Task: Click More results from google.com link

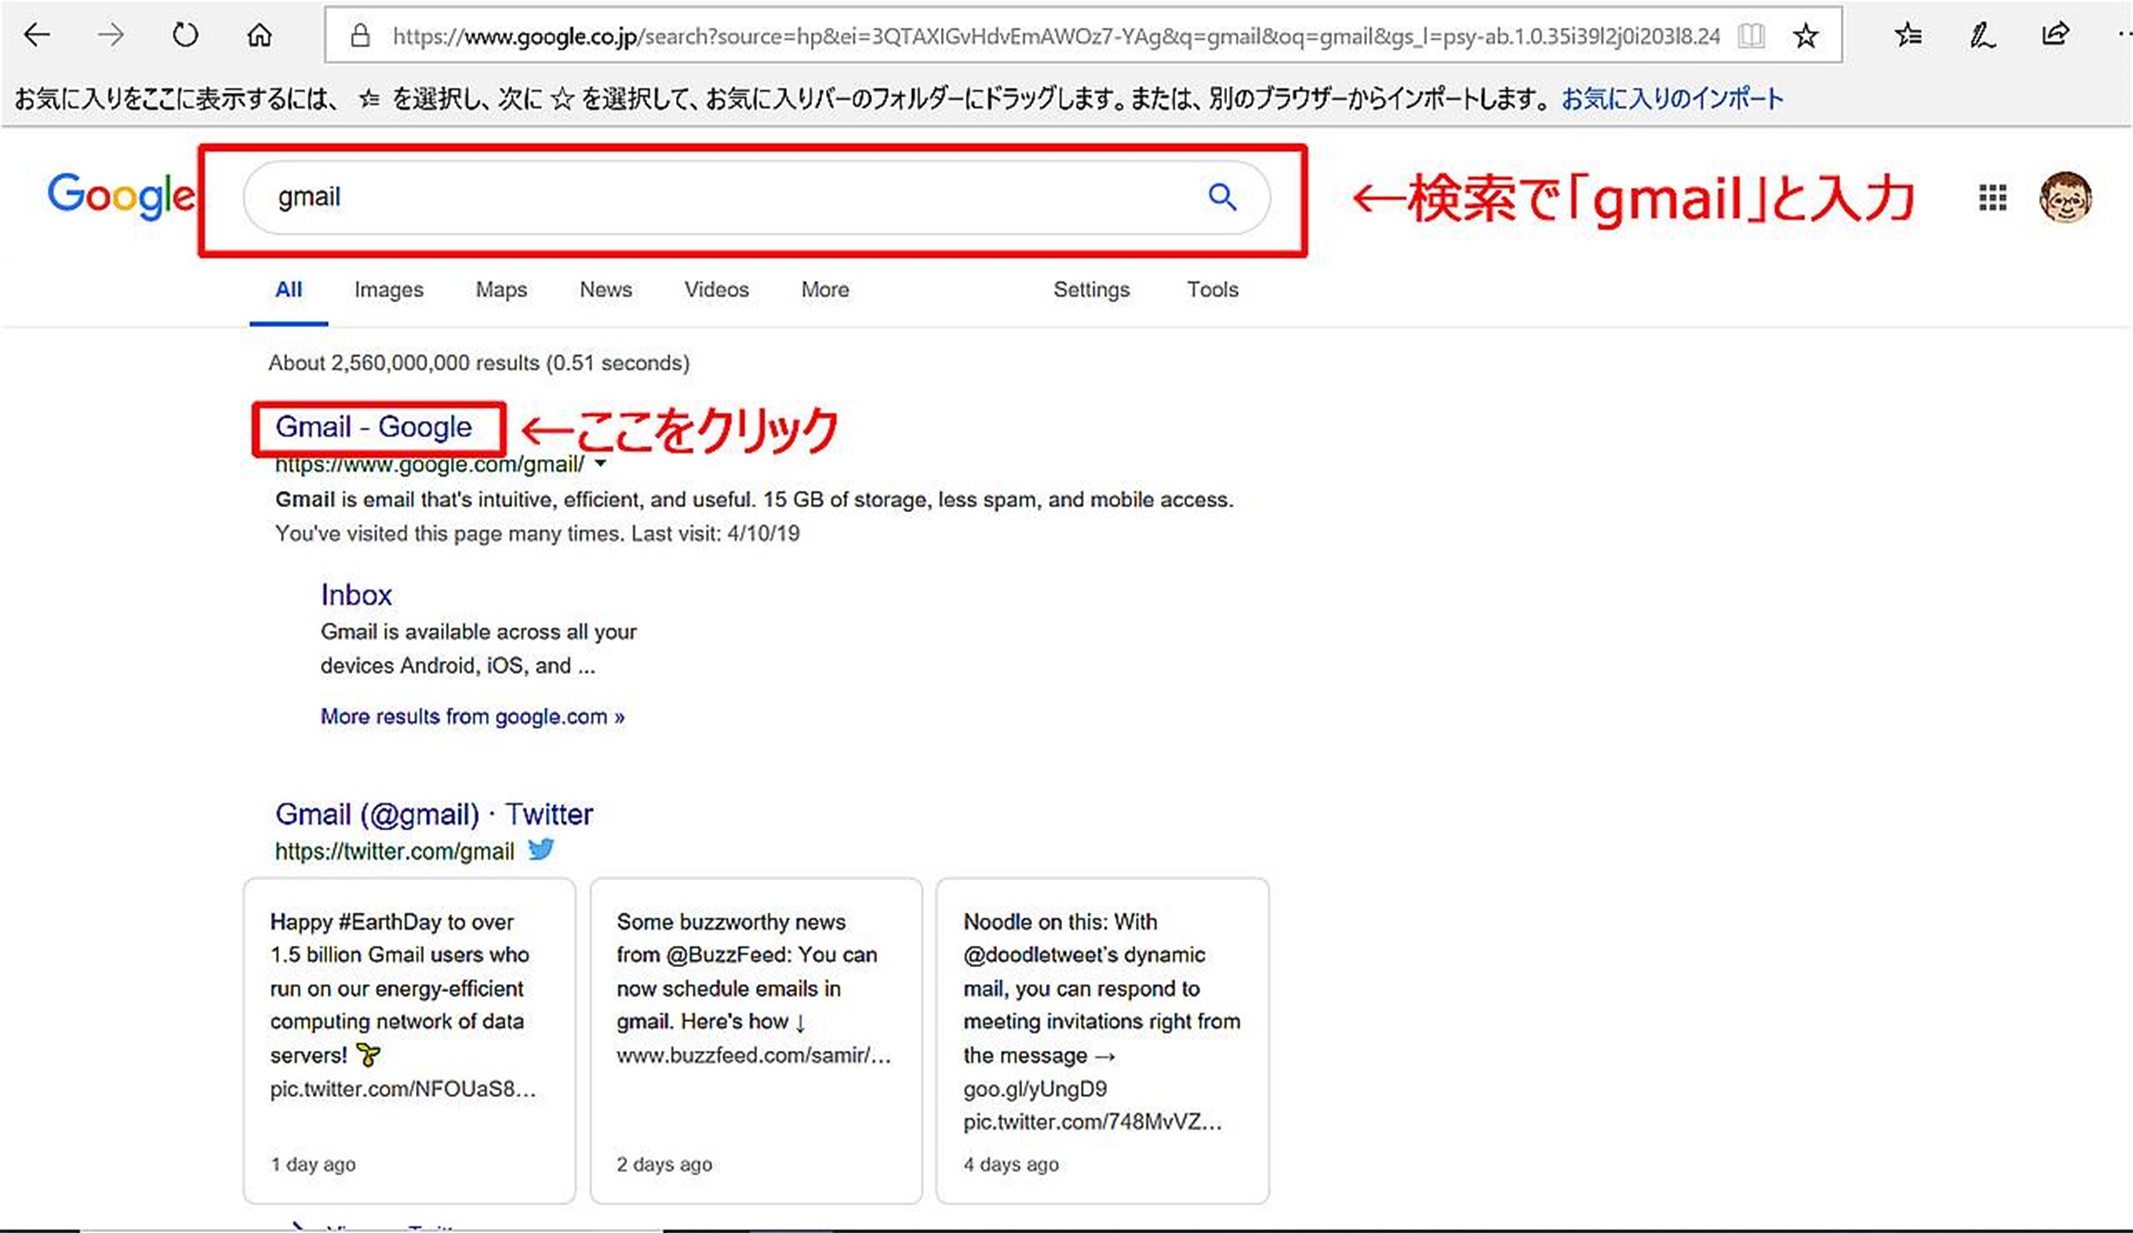Action: (x=472, y=717)
